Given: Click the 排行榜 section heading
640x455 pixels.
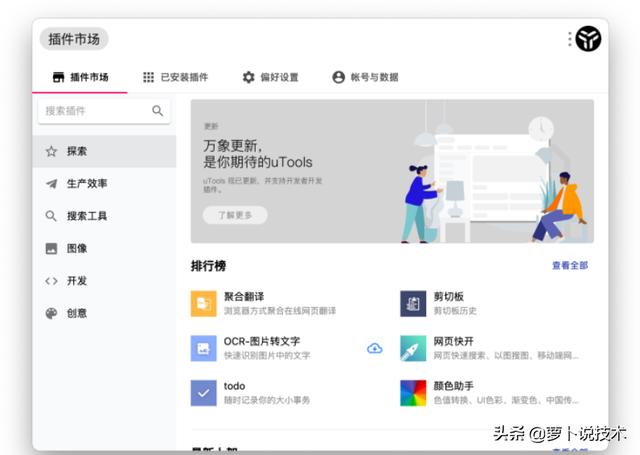Looking at the screenshot, I should [209, 266].
